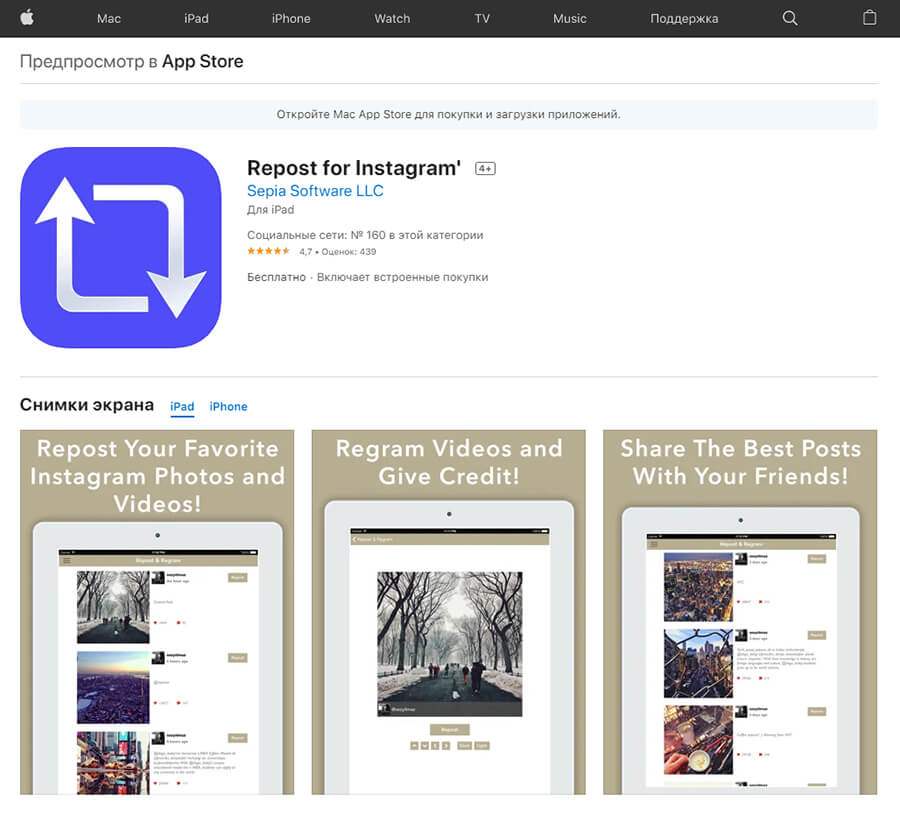Switch to the iPad screenshots tab
Image resolution: width=900 pixels, height=814 pixels.
tap(182, 406)
